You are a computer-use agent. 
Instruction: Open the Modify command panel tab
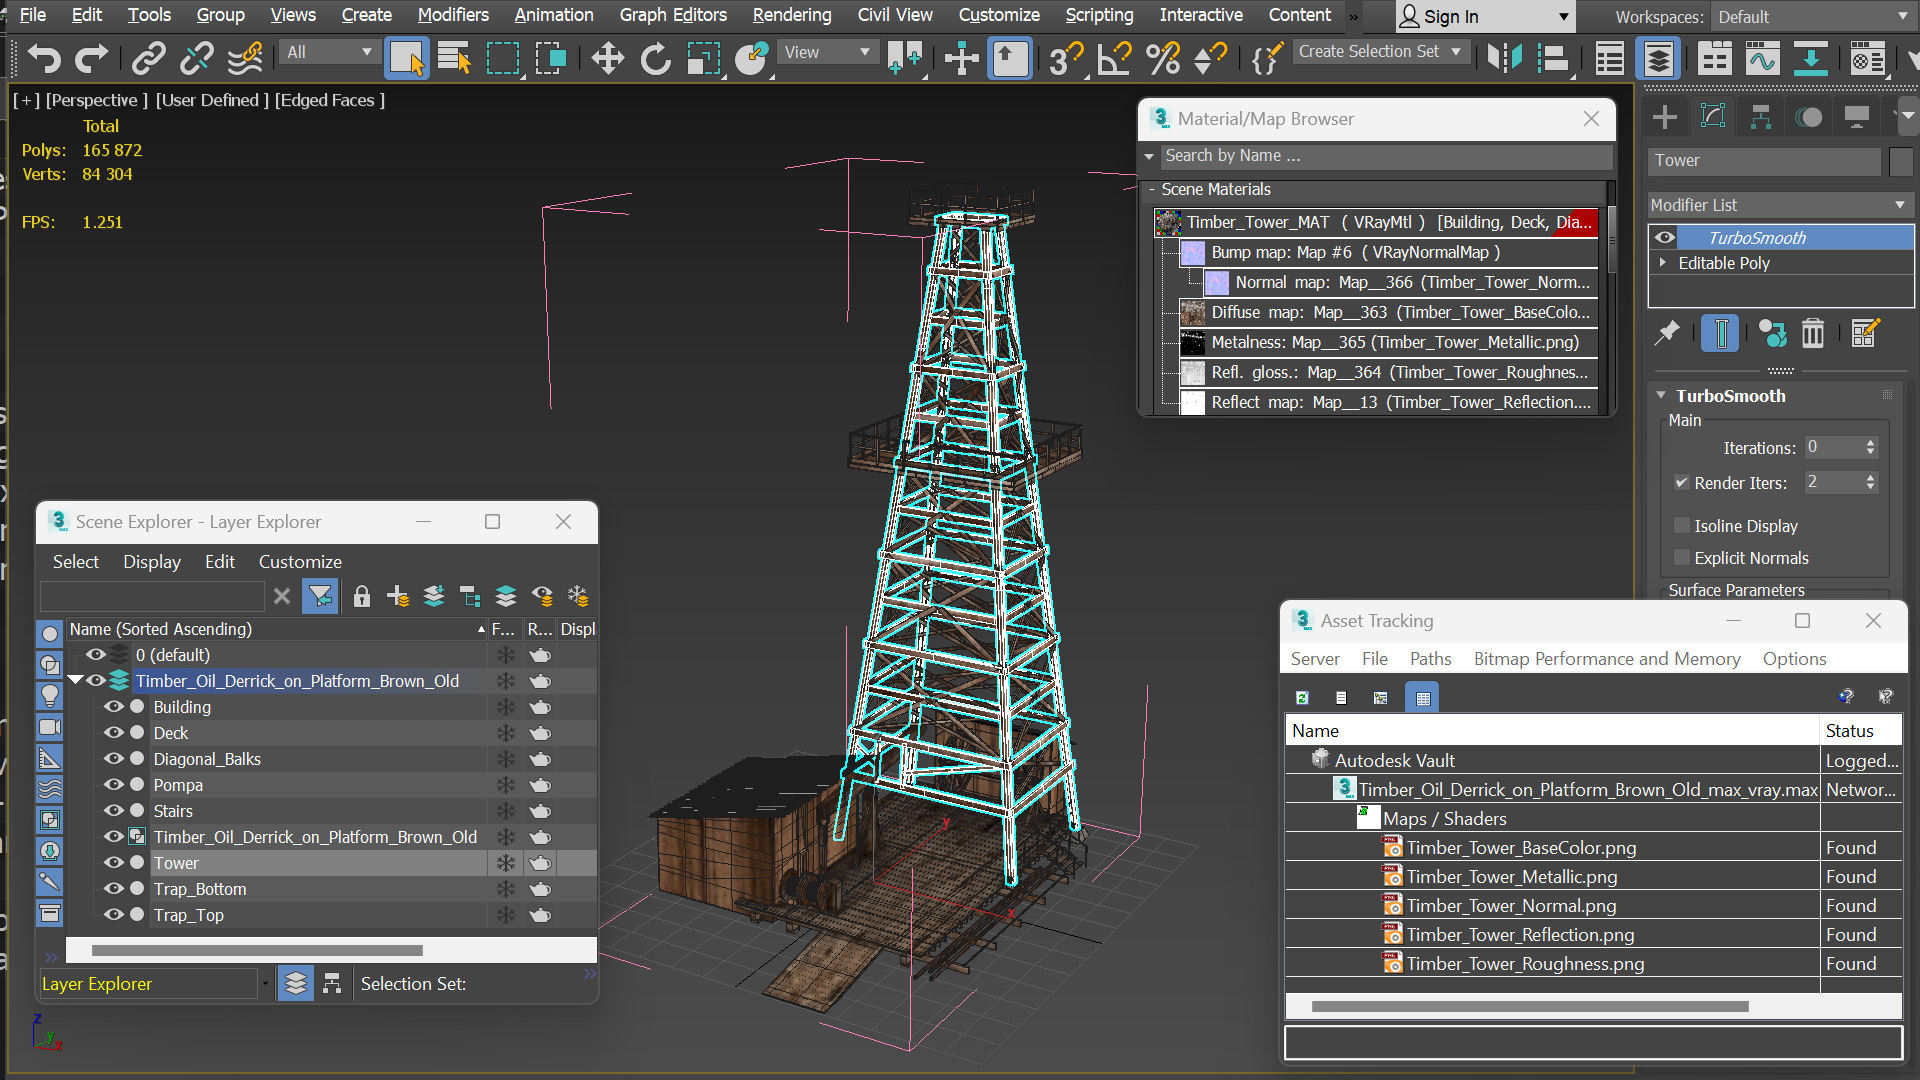tap(1713, 117)
